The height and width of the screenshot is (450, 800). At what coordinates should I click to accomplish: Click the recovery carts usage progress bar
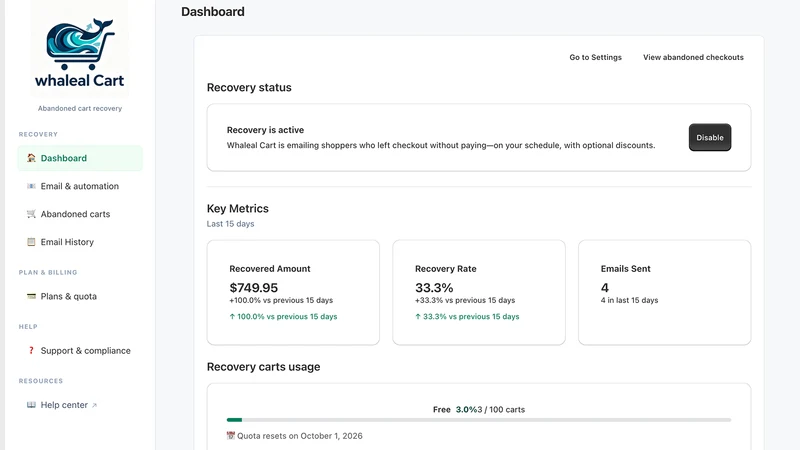(479, 420)
